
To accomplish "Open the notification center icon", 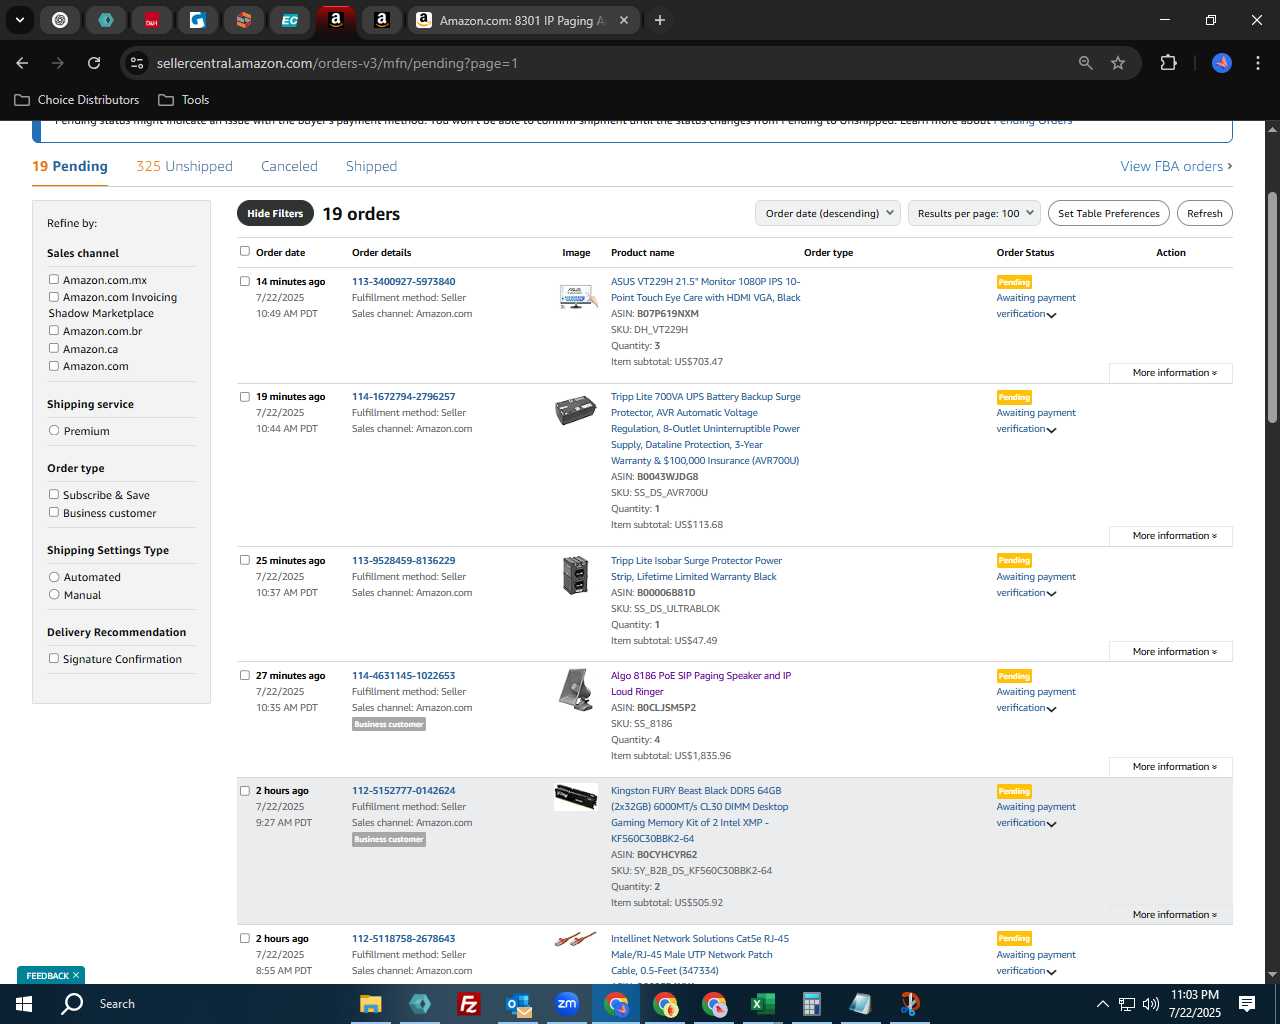I will click(1247, 1004).
